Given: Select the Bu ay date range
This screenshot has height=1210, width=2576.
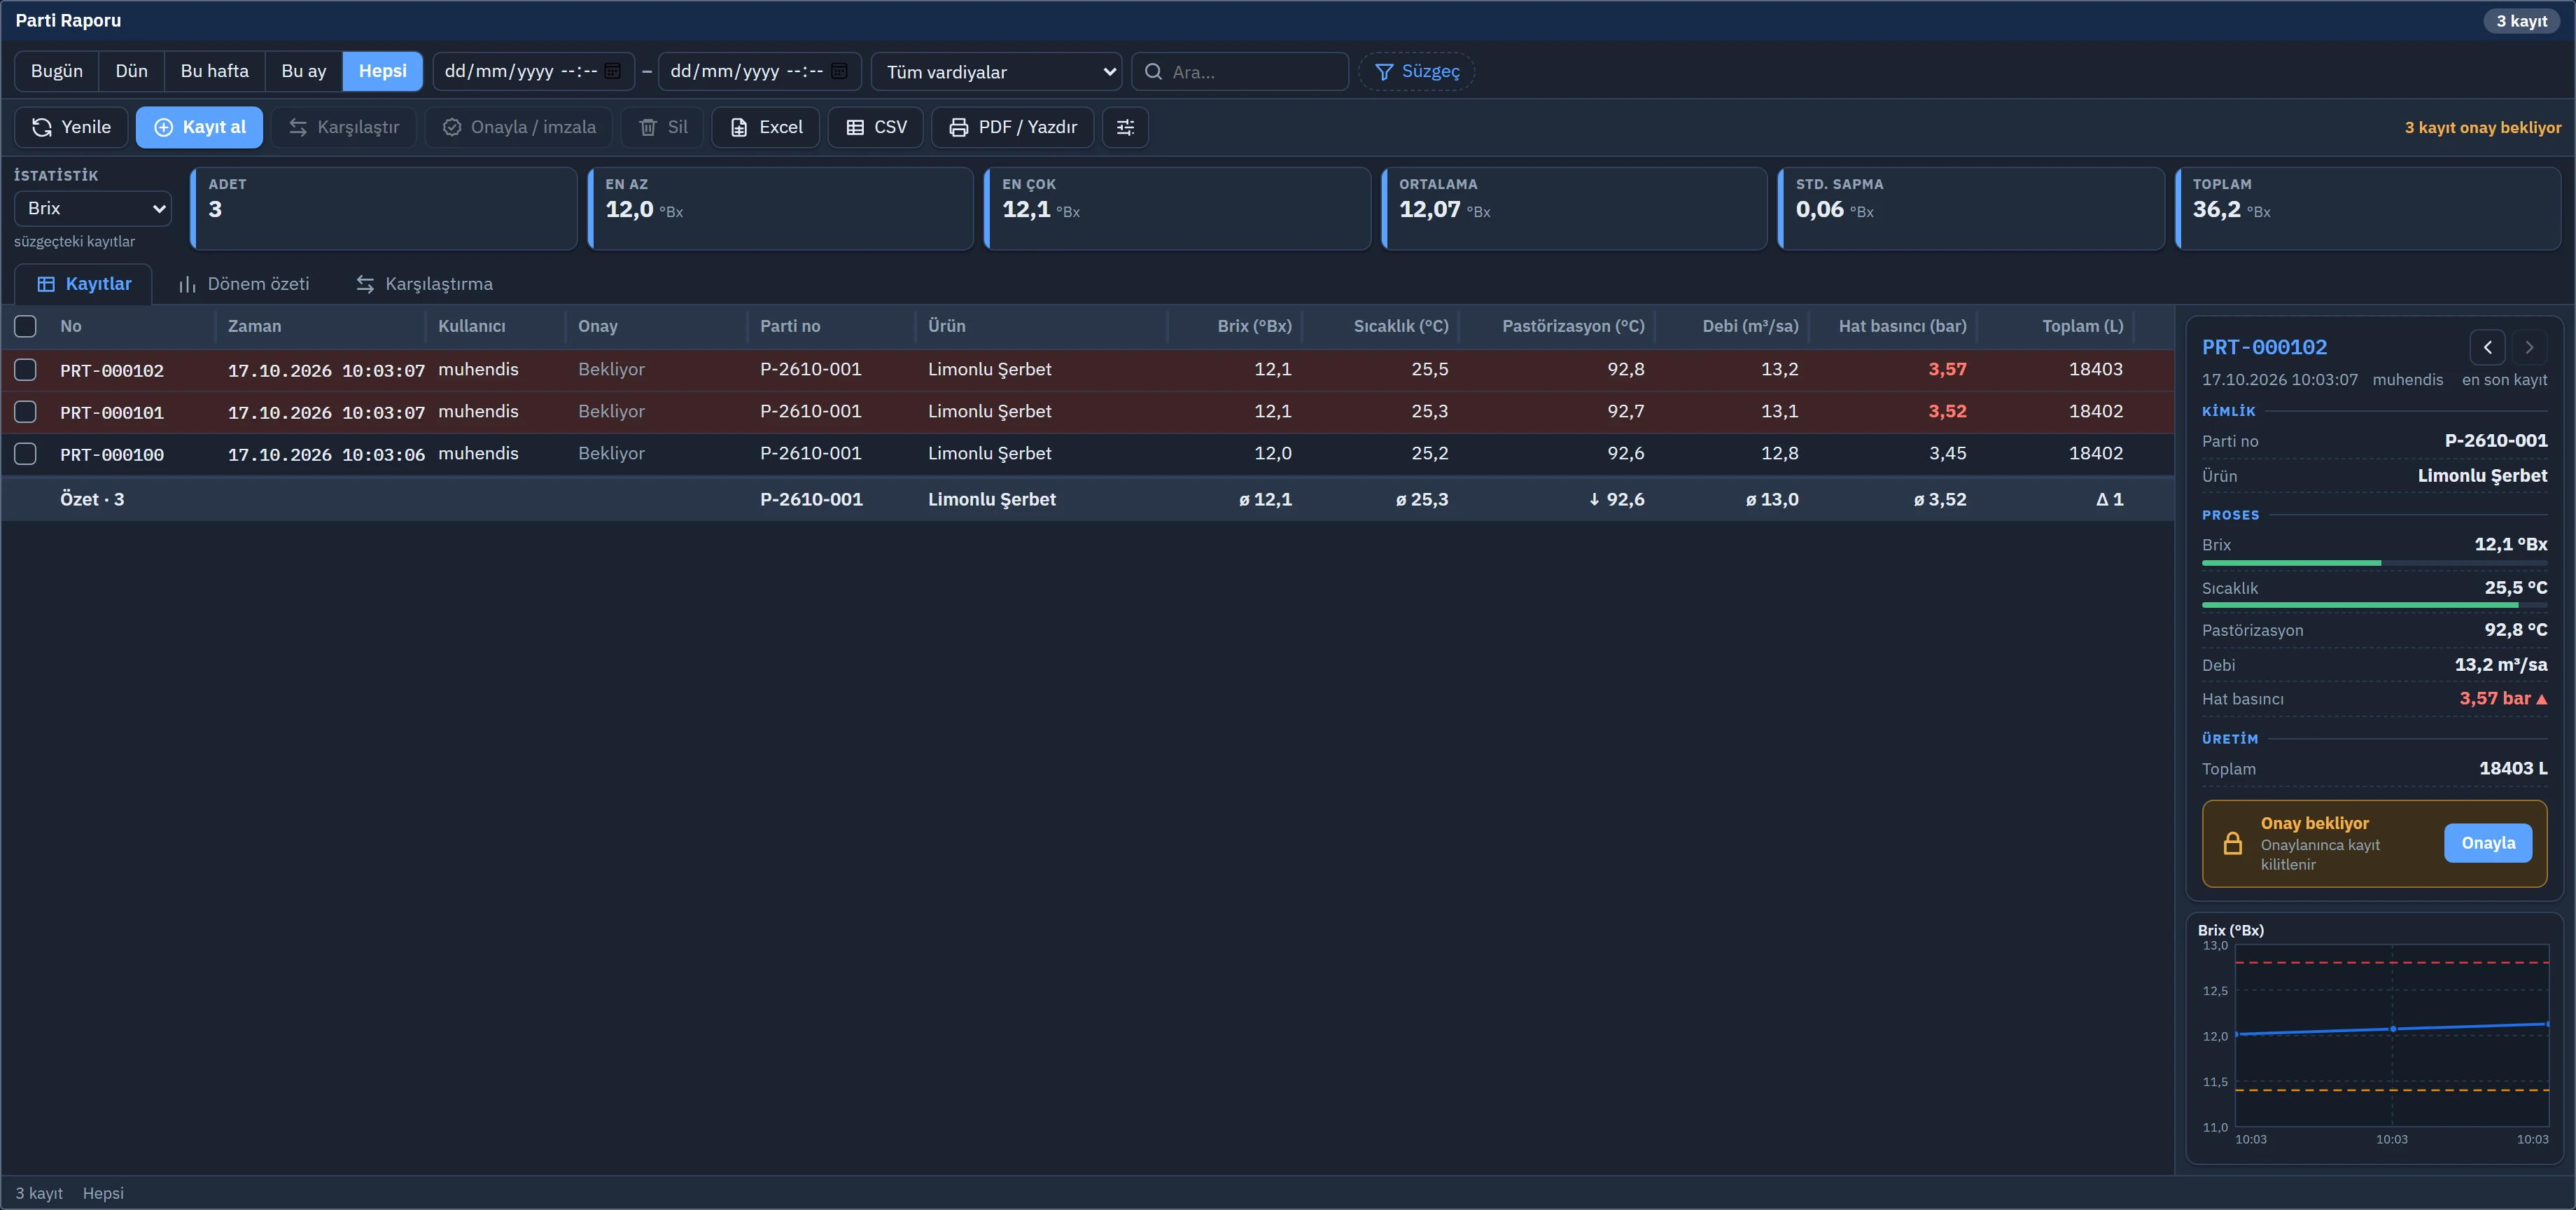Looking at the screenshot, I should pyautogui.click(x=304, y=71).
